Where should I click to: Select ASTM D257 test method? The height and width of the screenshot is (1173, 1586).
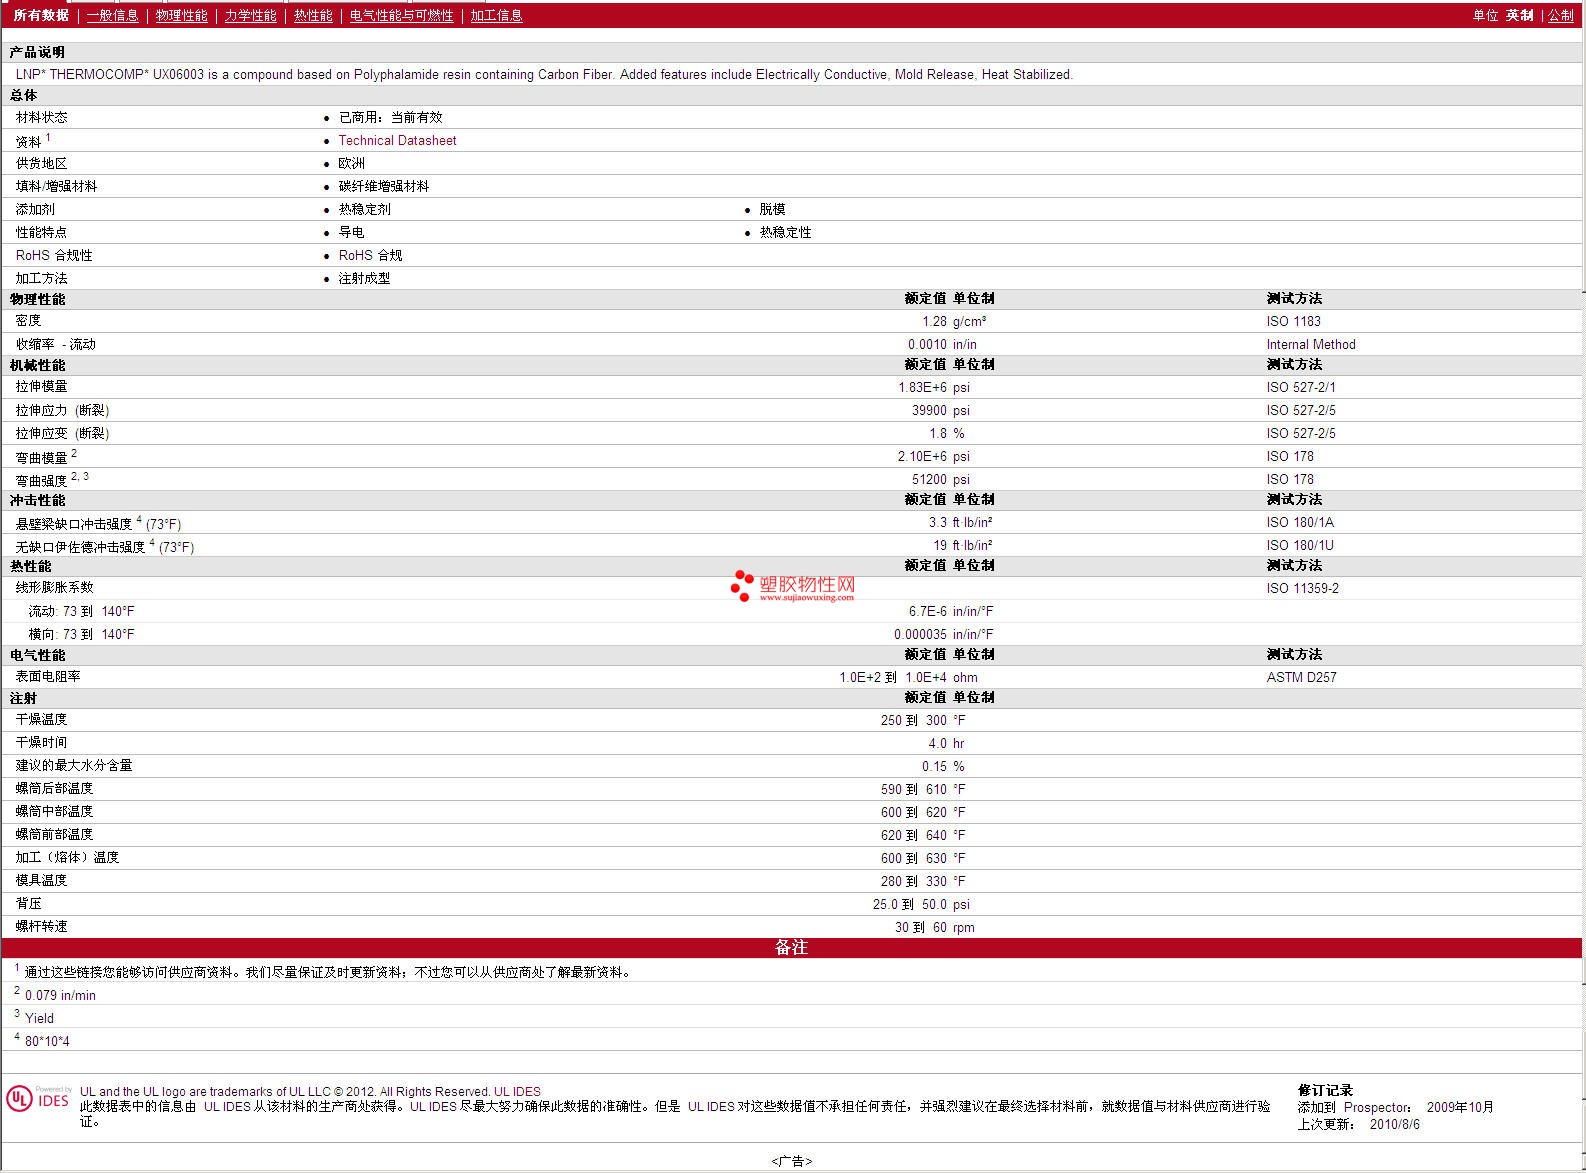pyautogui.click(x=1301, y=678)
